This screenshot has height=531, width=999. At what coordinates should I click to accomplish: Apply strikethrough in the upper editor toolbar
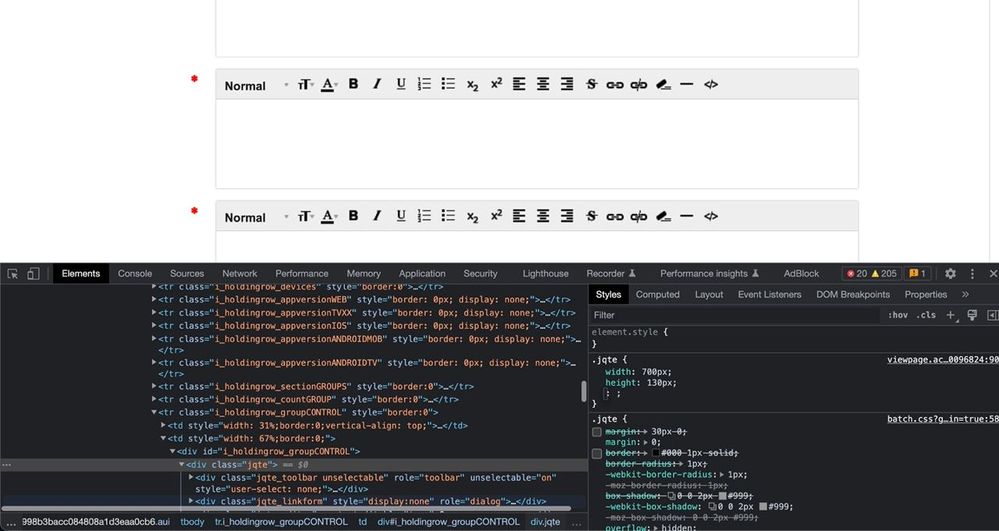[591, 84]
